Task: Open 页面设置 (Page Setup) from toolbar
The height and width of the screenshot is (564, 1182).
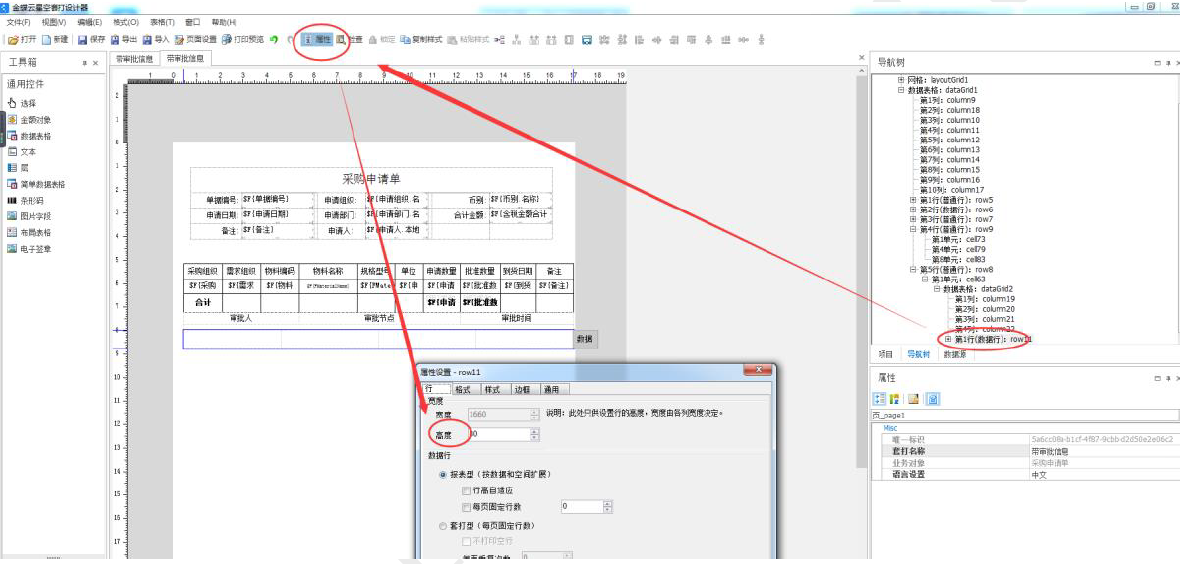Action: [195, 40]
